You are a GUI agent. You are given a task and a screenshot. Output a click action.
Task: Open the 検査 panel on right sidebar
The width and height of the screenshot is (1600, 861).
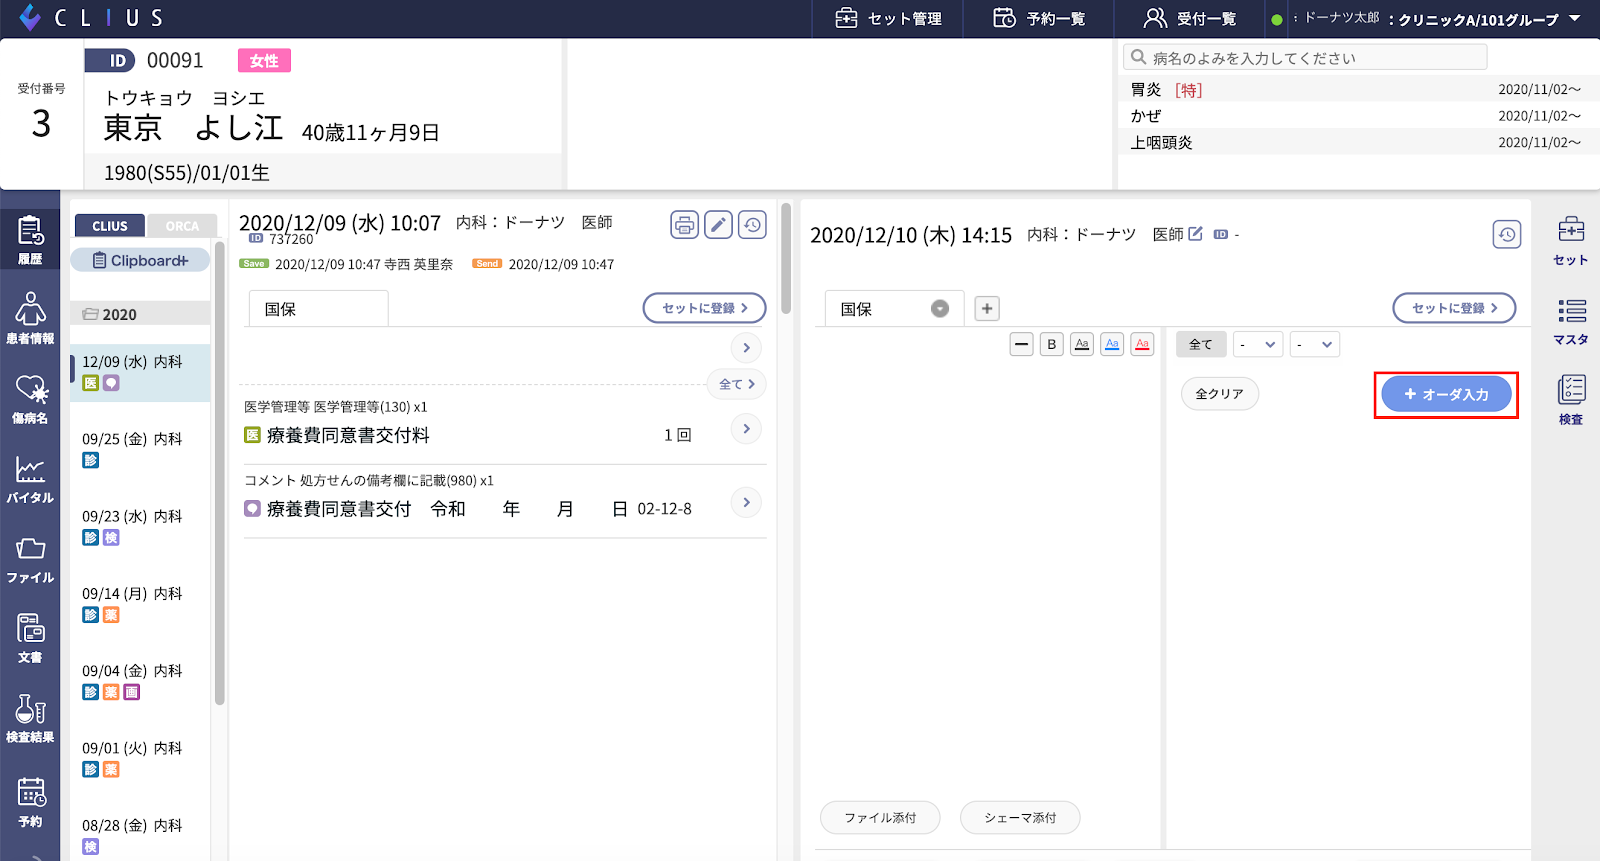click(1571, 400)
